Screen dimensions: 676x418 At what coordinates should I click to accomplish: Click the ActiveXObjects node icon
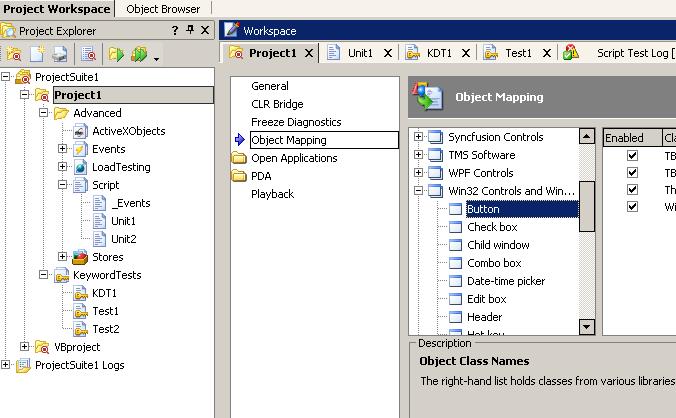(x=80, y=131)
